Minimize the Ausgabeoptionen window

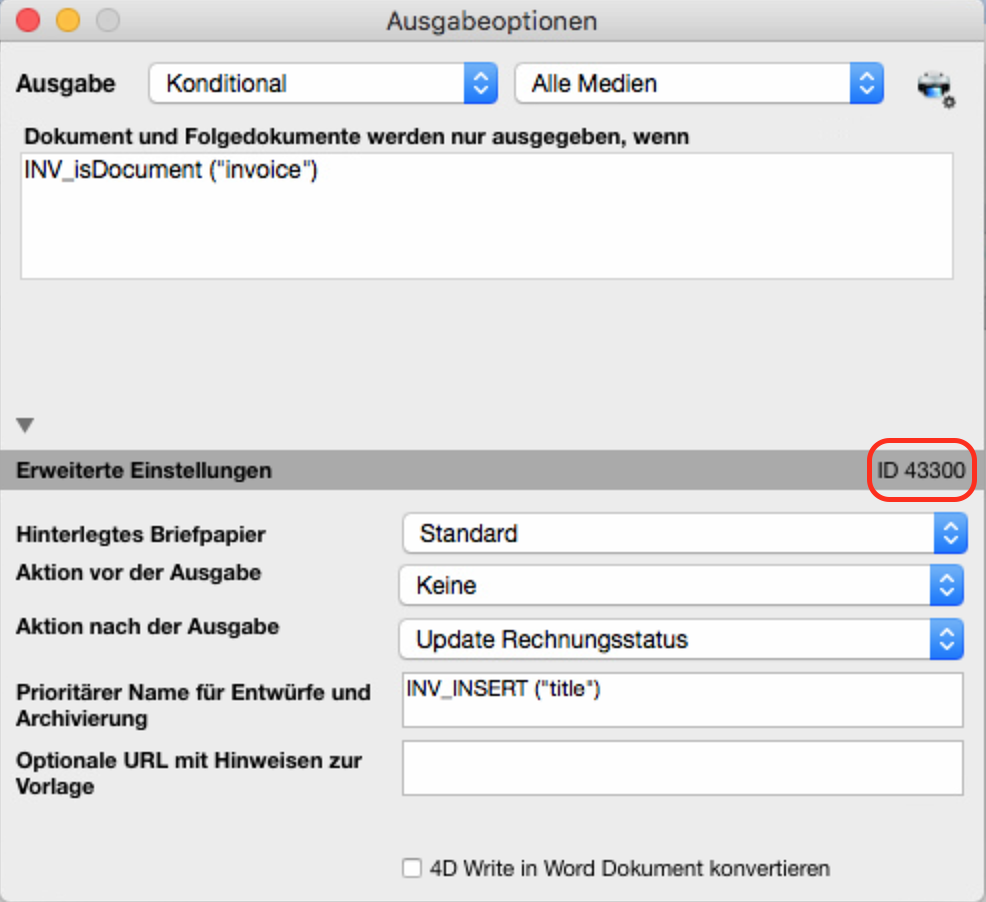pos(68,20)
